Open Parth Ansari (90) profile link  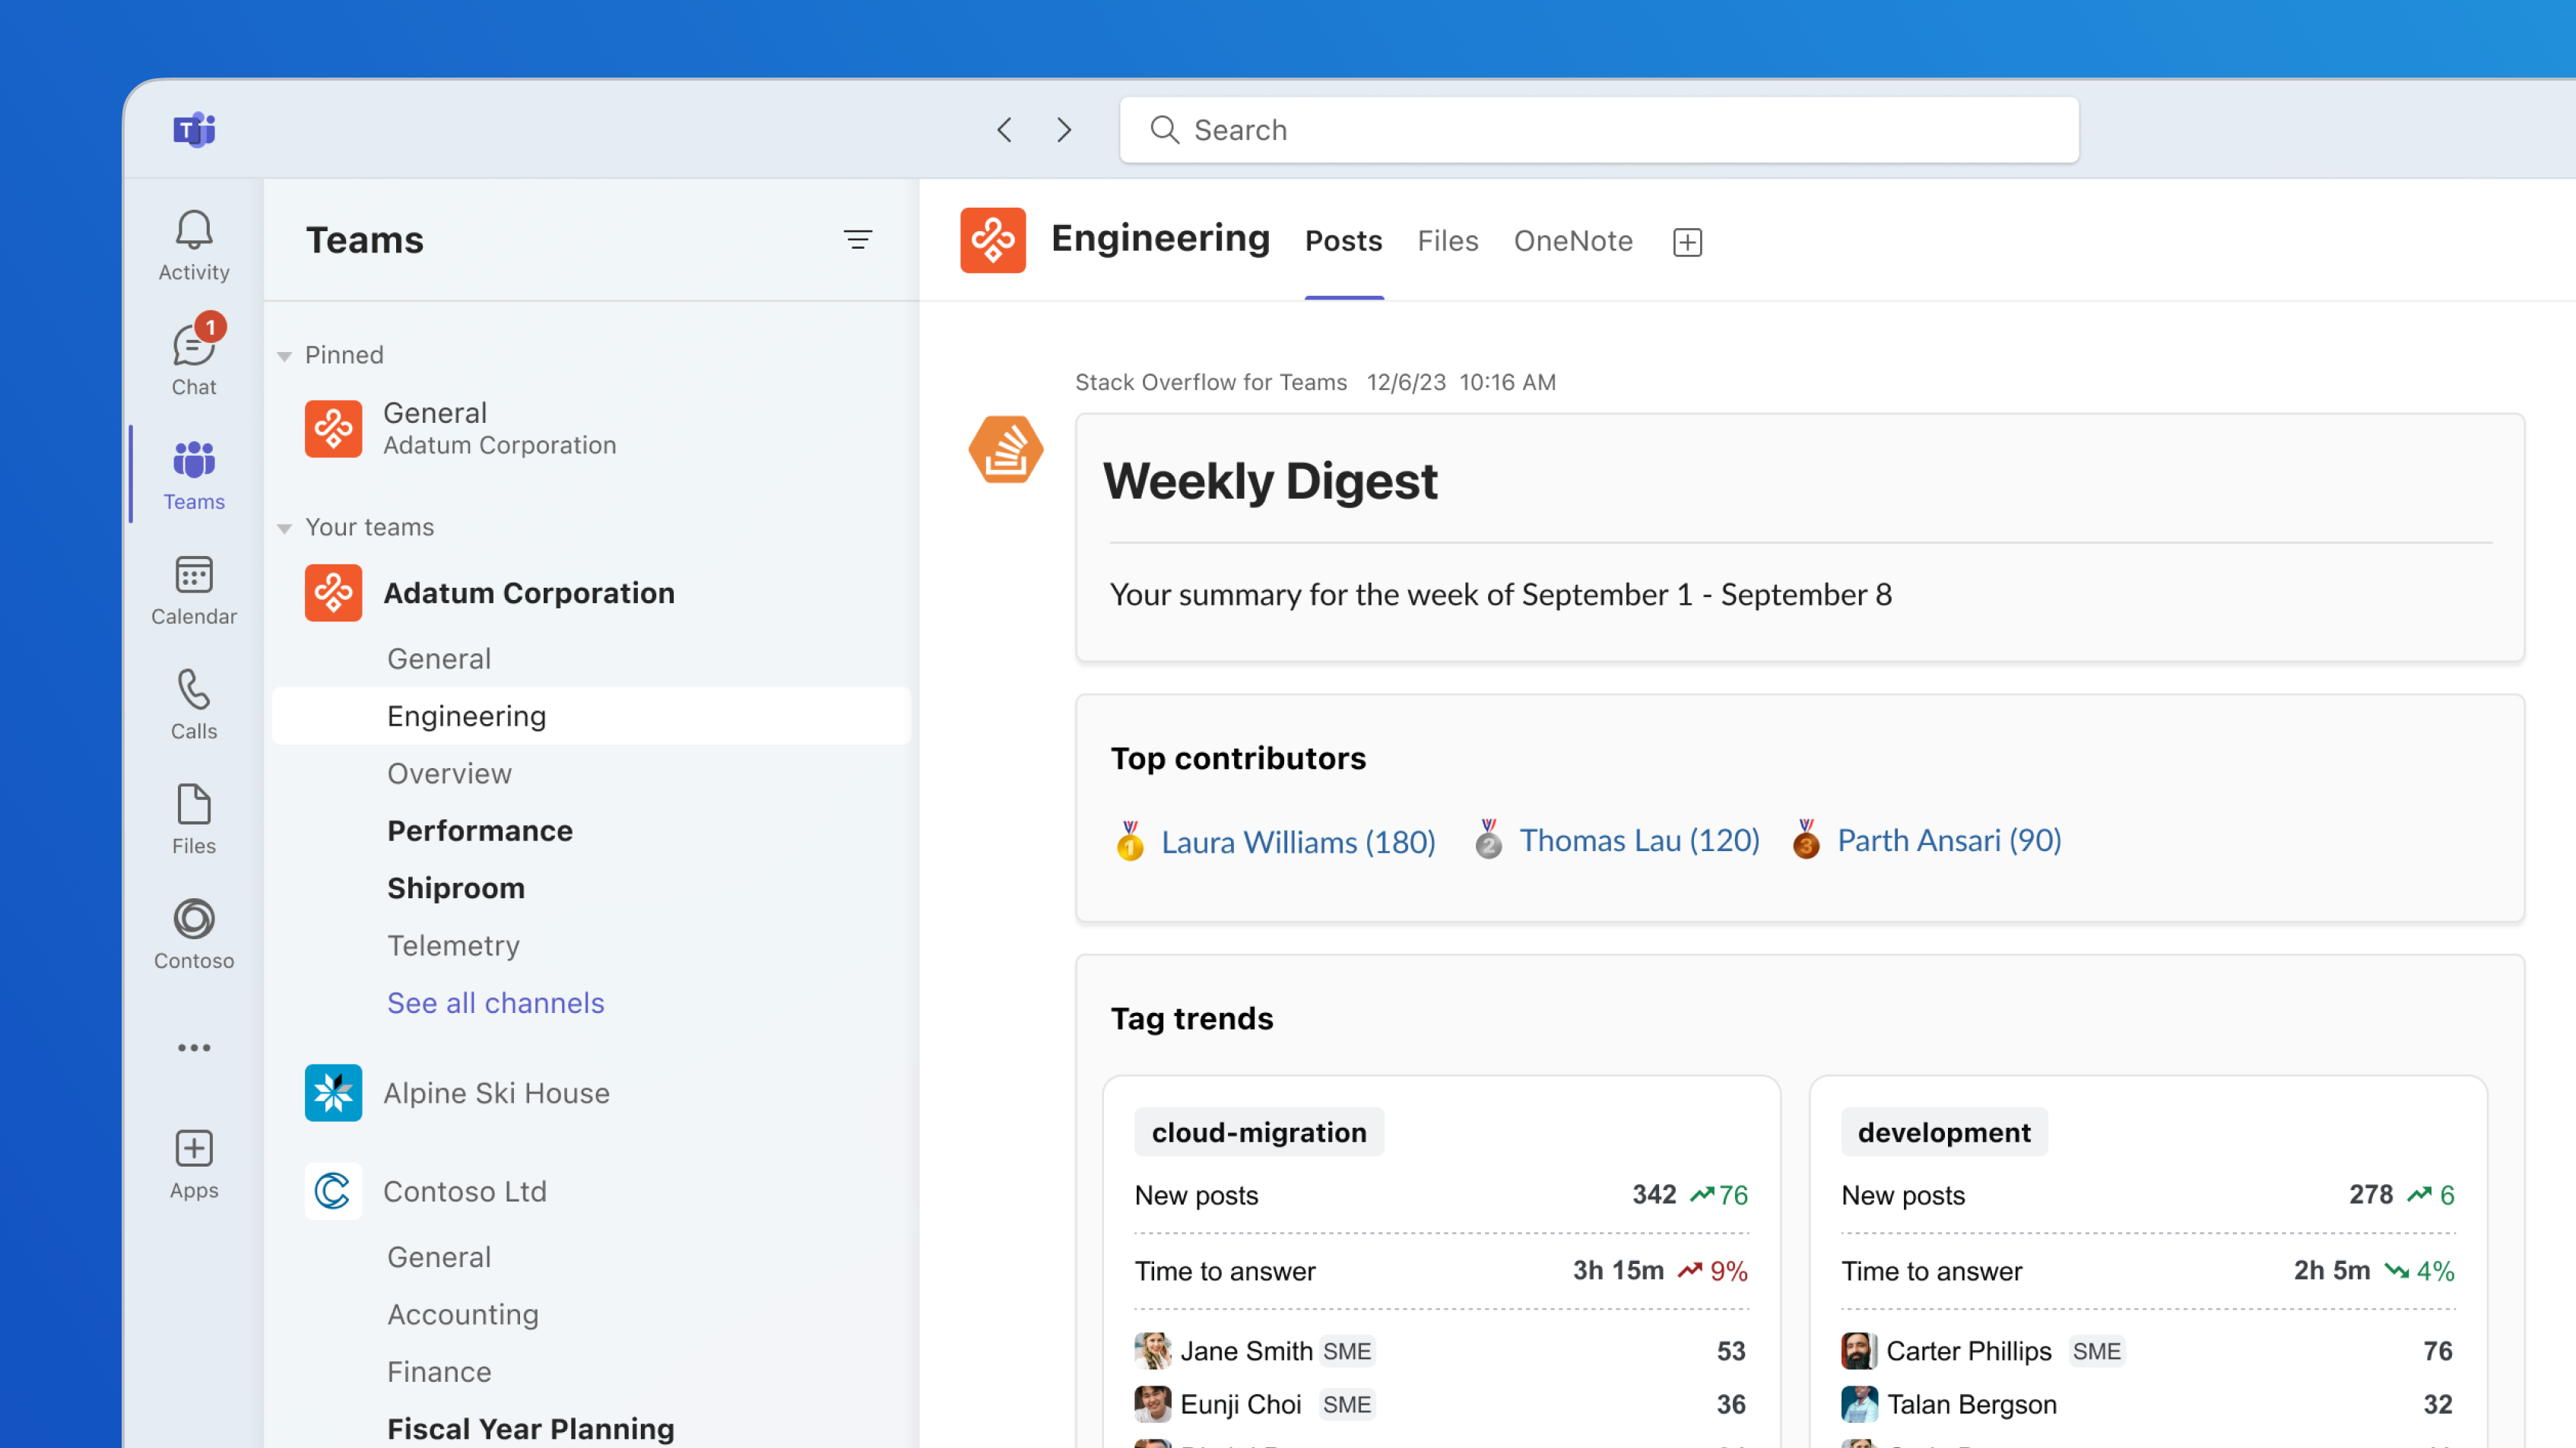coord(1949,840)
